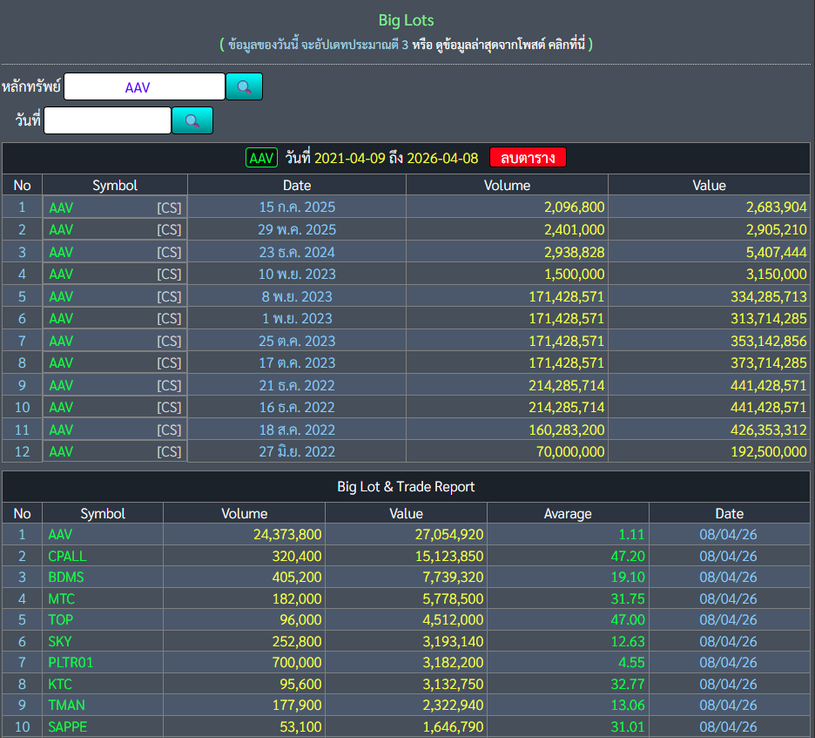Click the search icon beside the วันที่ field
The image size is (815, 738).
pyautogui.click(x=192, y=121)
